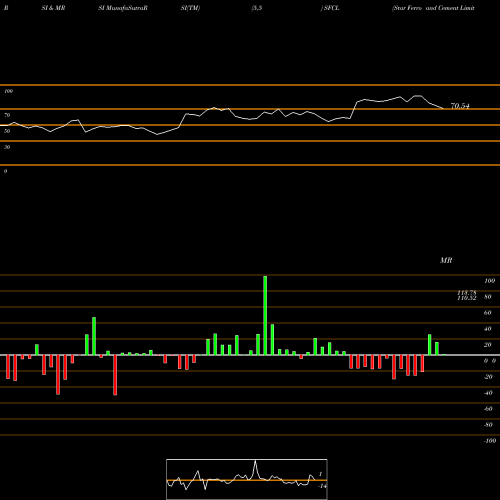Image resolution: width=500 pixels, height=500 pixels.
Task: Click the '-14' value in the mini chart
Action: 322,486
